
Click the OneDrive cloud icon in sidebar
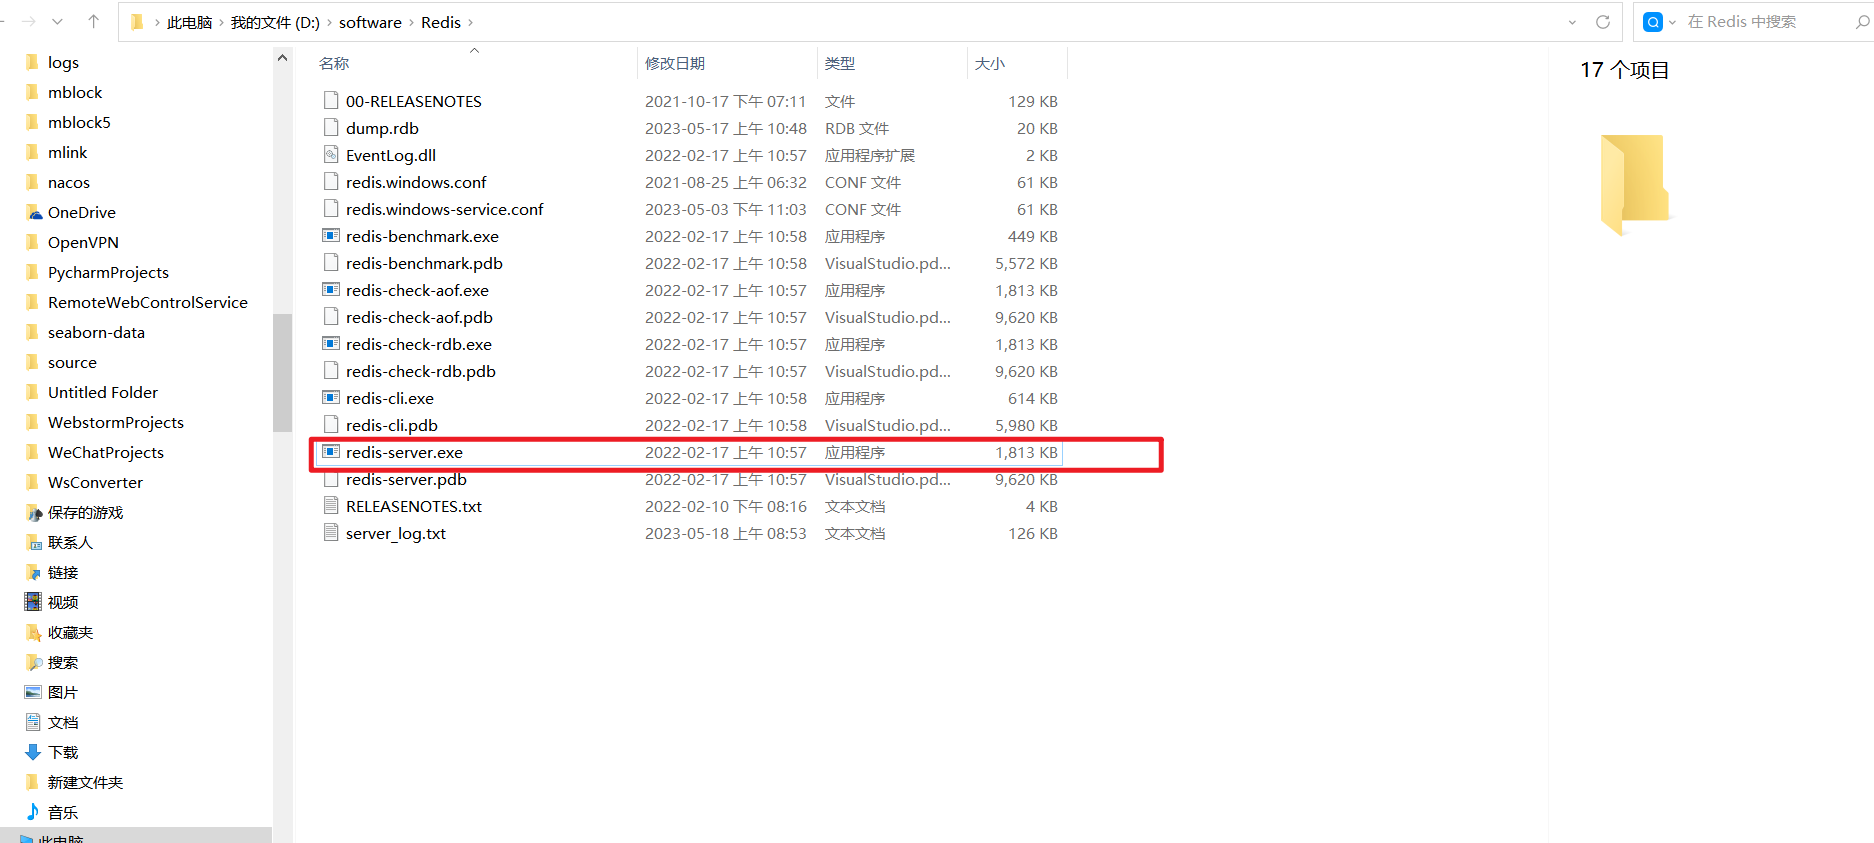(34, 212)
